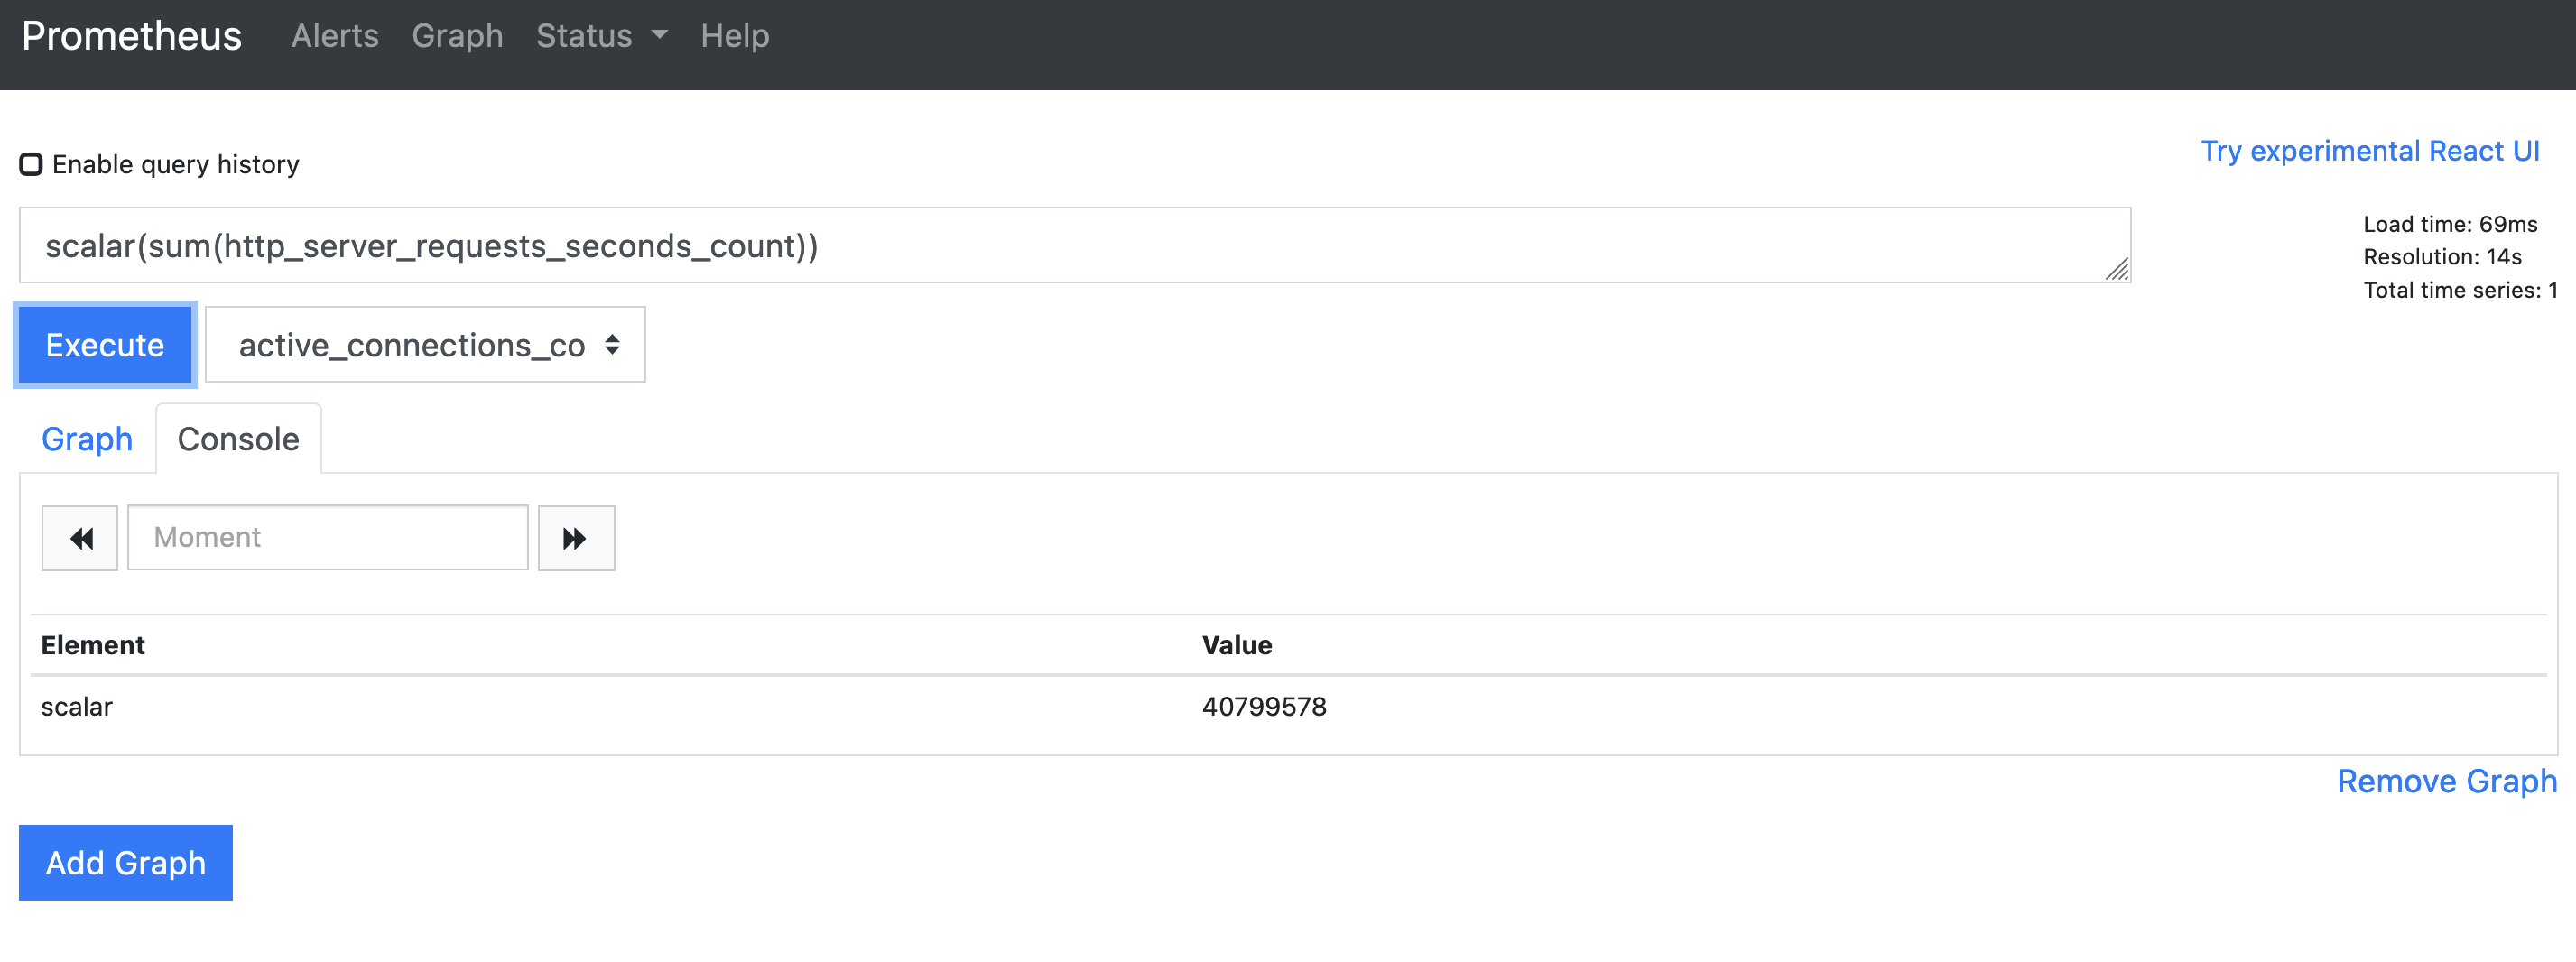This screenshot has width=2576, height=962.
Task: Open Try experimental React UI link
Action: [2370, 151]
